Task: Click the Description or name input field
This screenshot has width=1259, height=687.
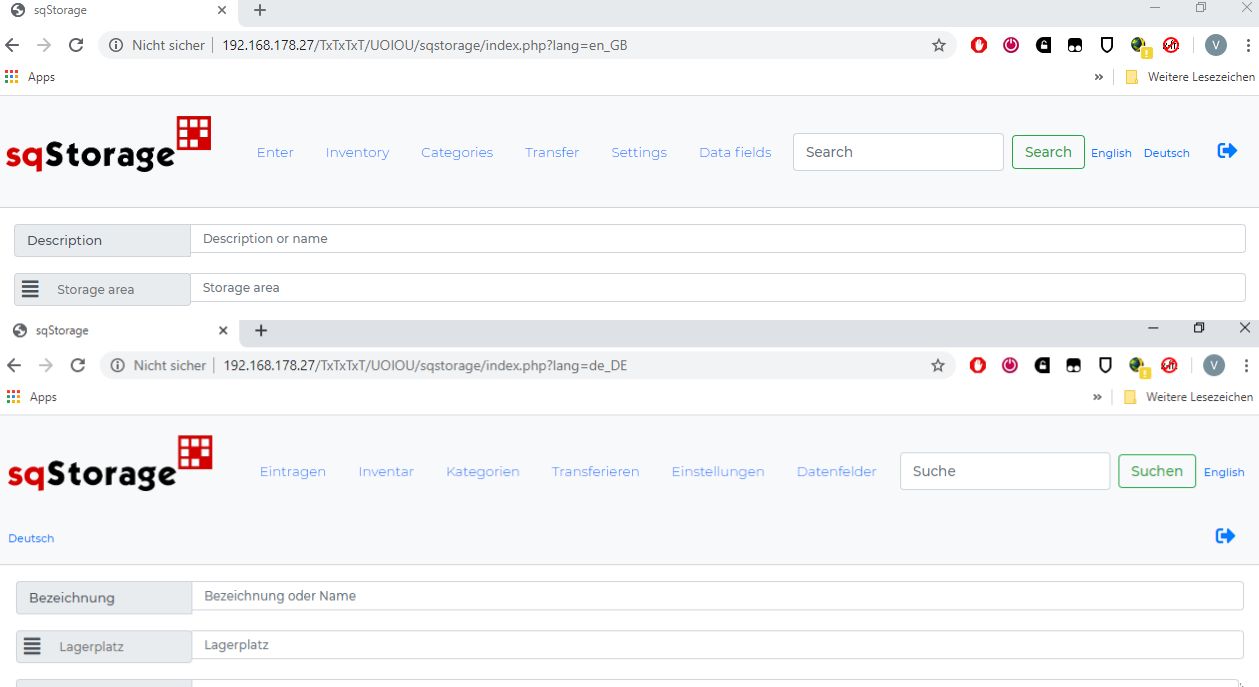Action: click(717, 239)
